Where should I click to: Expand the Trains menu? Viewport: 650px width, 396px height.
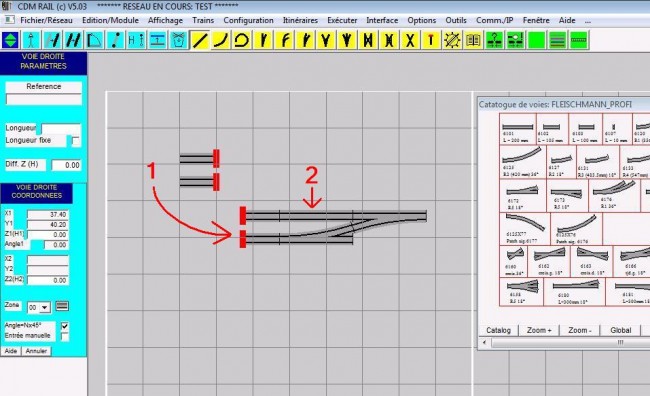pyautogui.click(x=203, y=20)
